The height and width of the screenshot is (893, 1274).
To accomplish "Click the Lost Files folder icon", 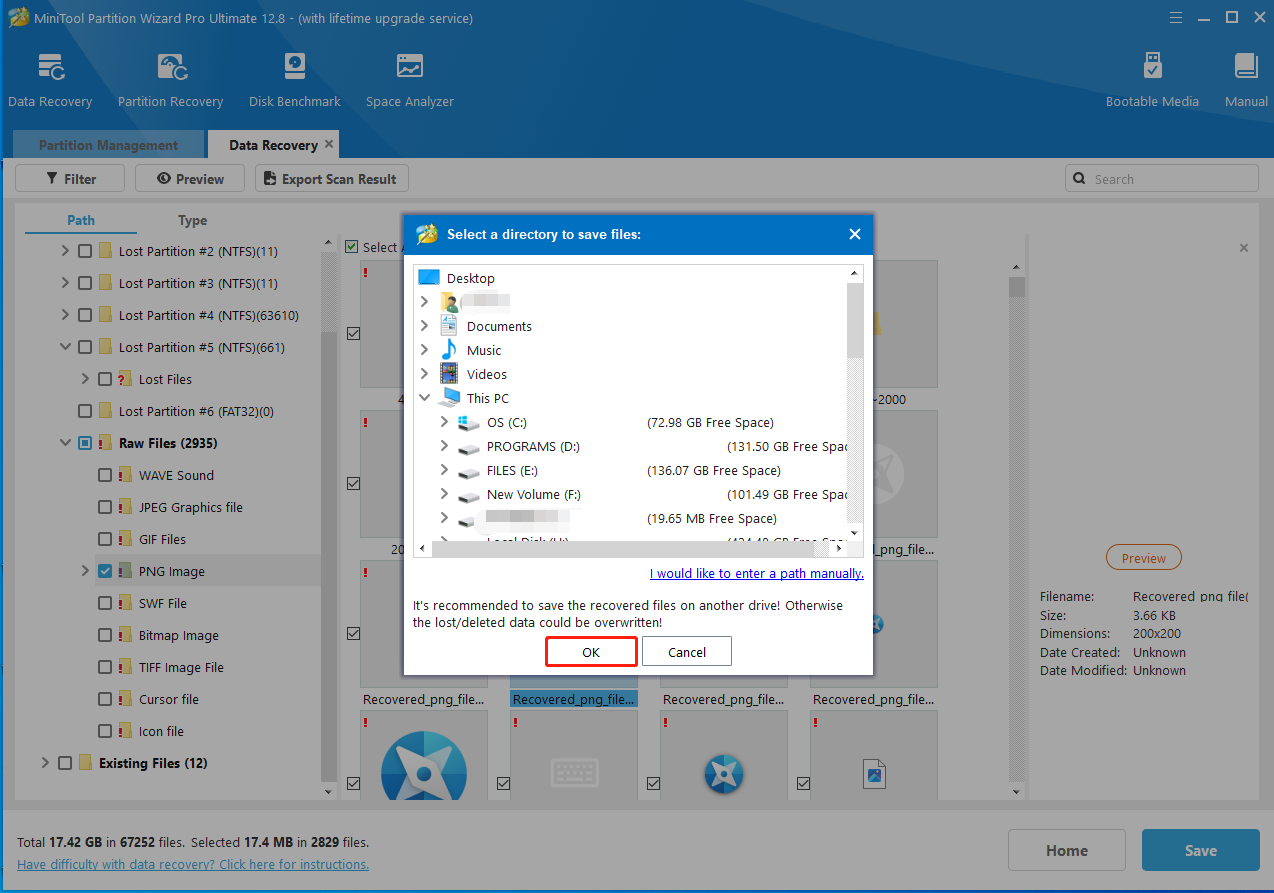I will point(125,379).
